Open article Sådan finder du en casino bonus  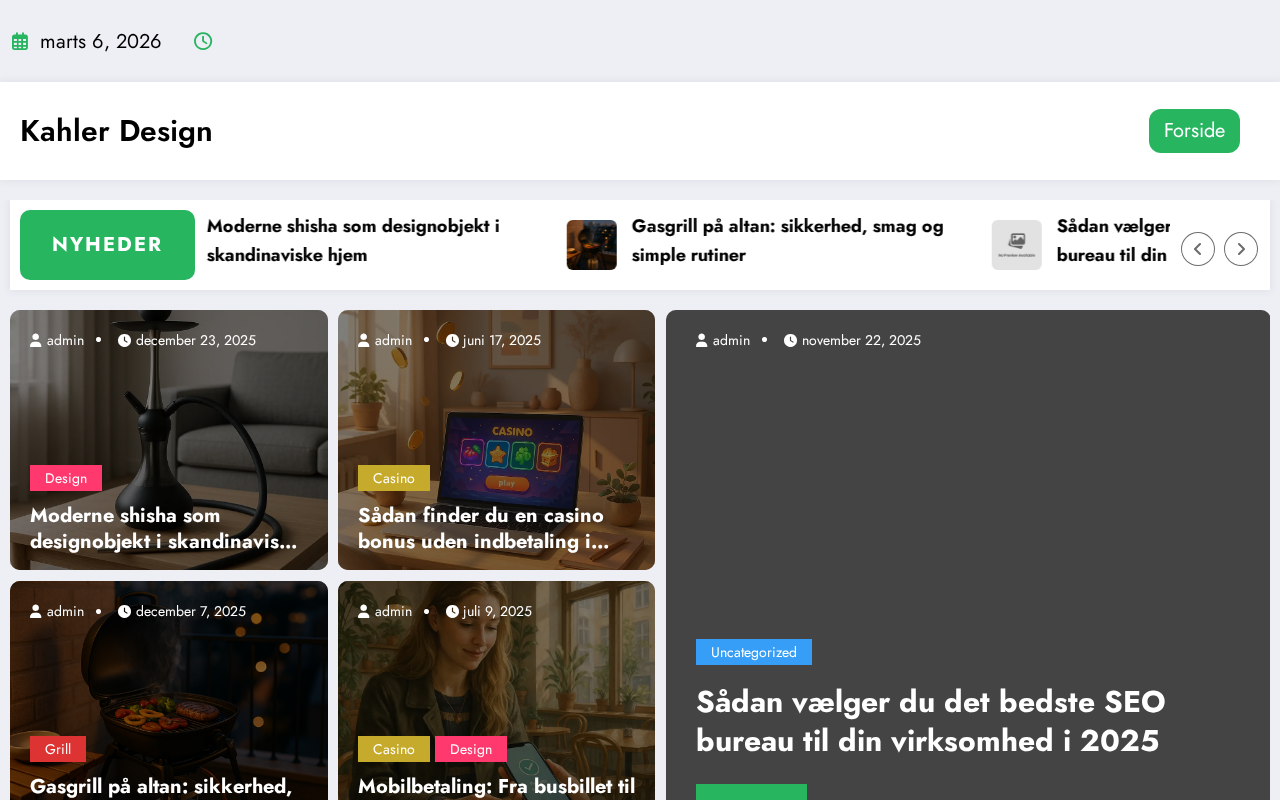click(484, 528)
